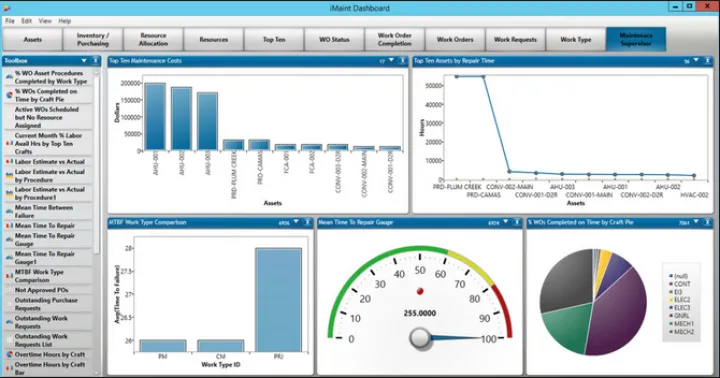The image size is (720, 378).
Task: Open the File menu
Action: click(10, 21)
